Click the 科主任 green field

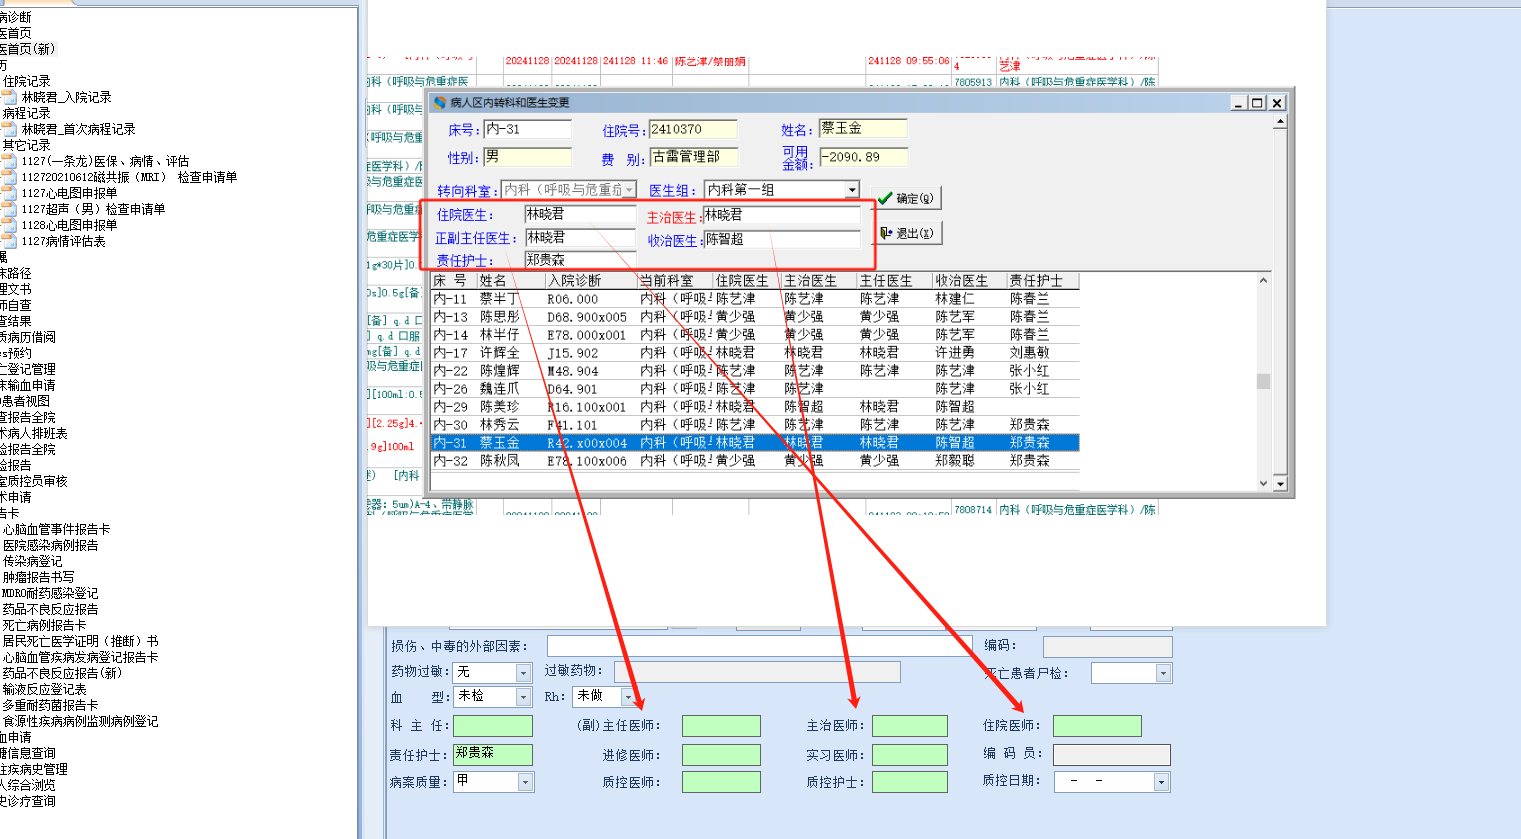(x=493, y=726)
